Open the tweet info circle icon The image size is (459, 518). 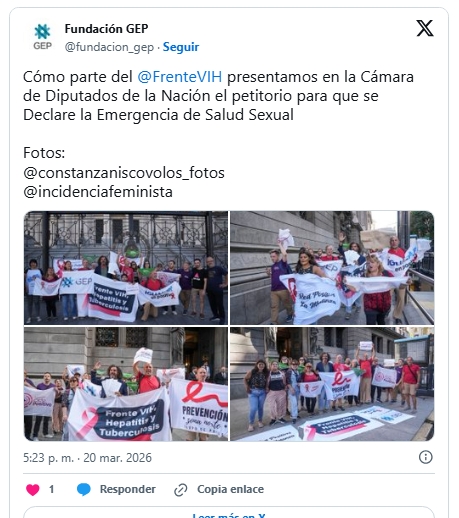pyautogui.click(x=425, y=457)
